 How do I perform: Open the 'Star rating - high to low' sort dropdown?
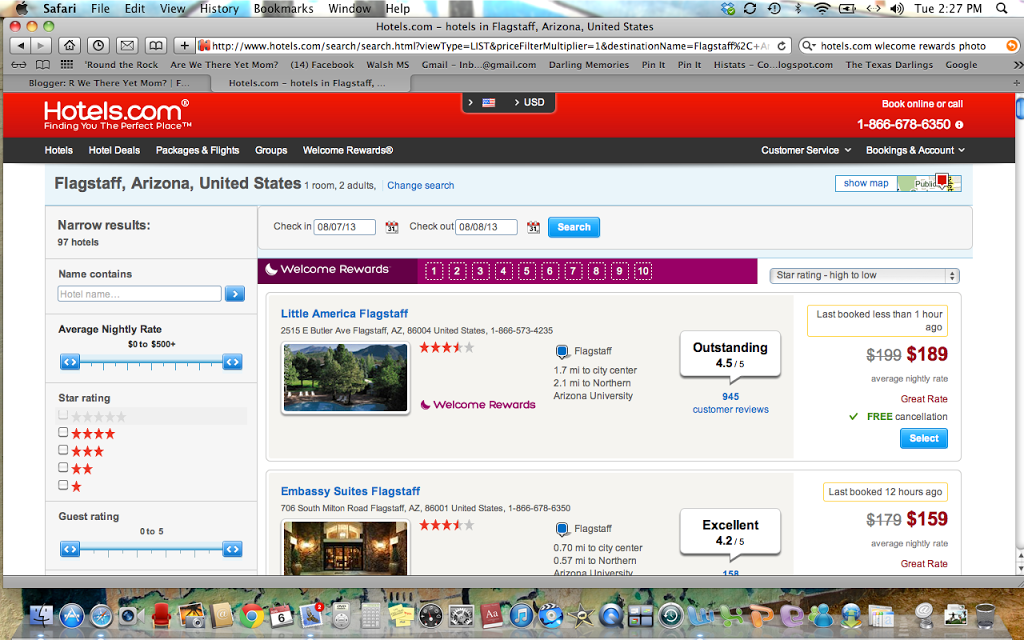pyautogui.click(x=865, y=276)
